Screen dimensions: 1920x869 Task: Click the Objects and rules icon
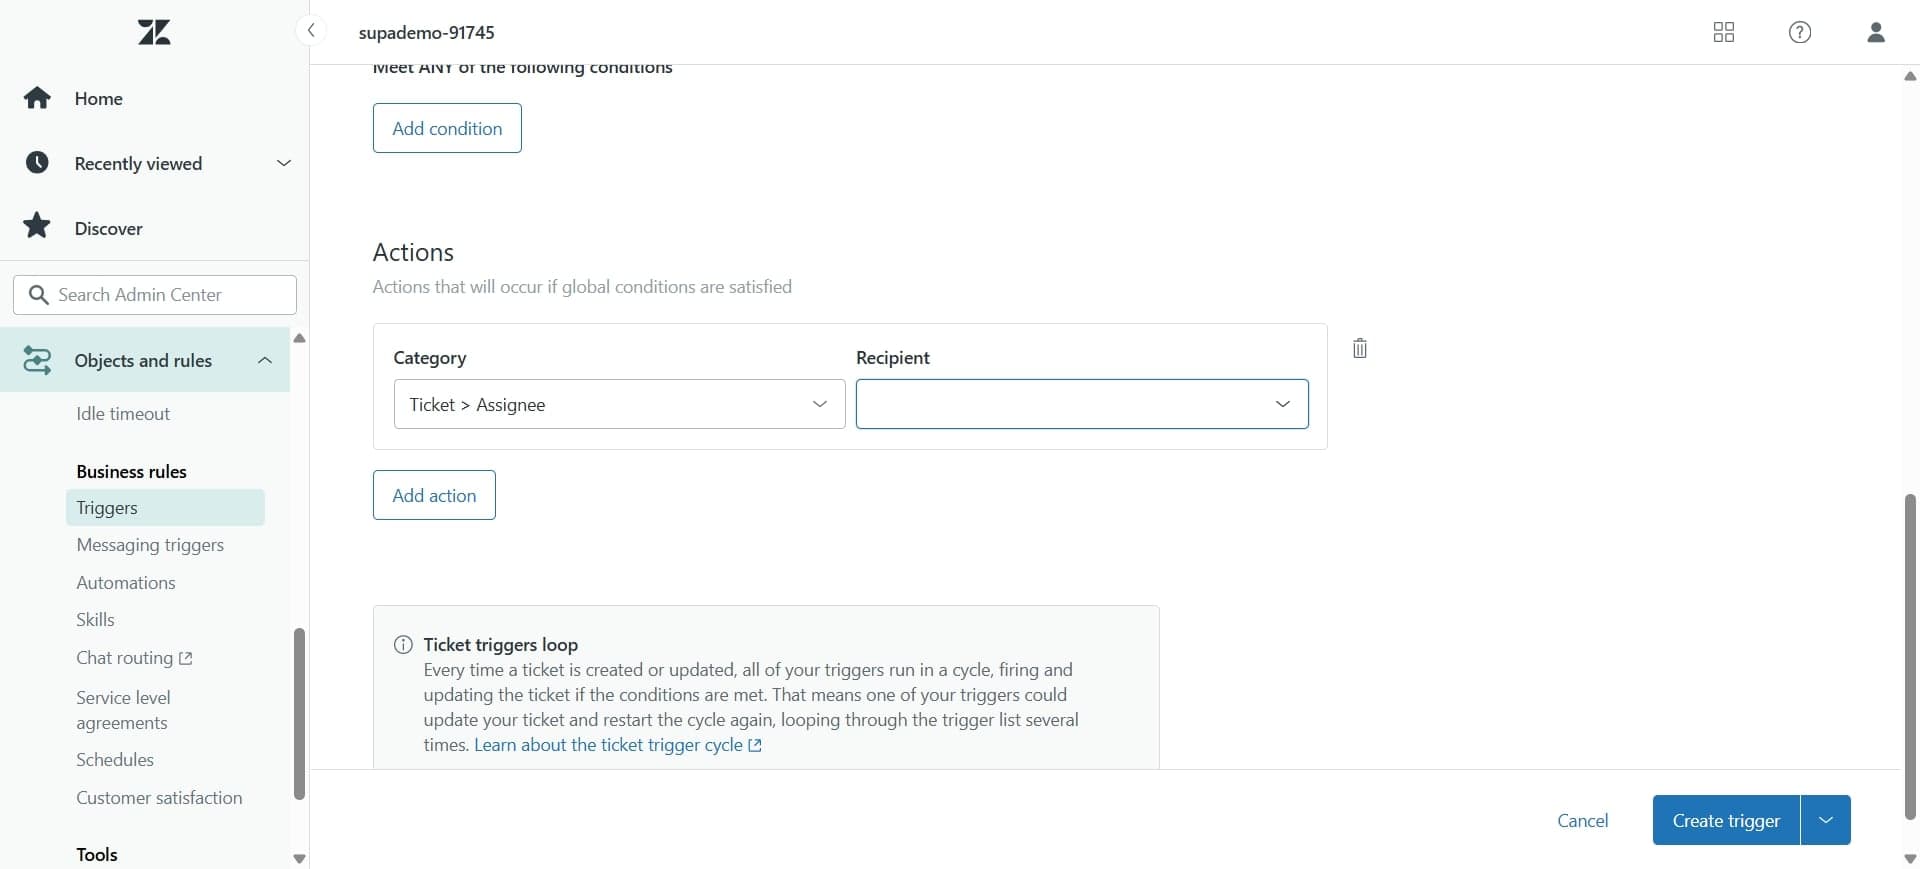tap(37, 361)
